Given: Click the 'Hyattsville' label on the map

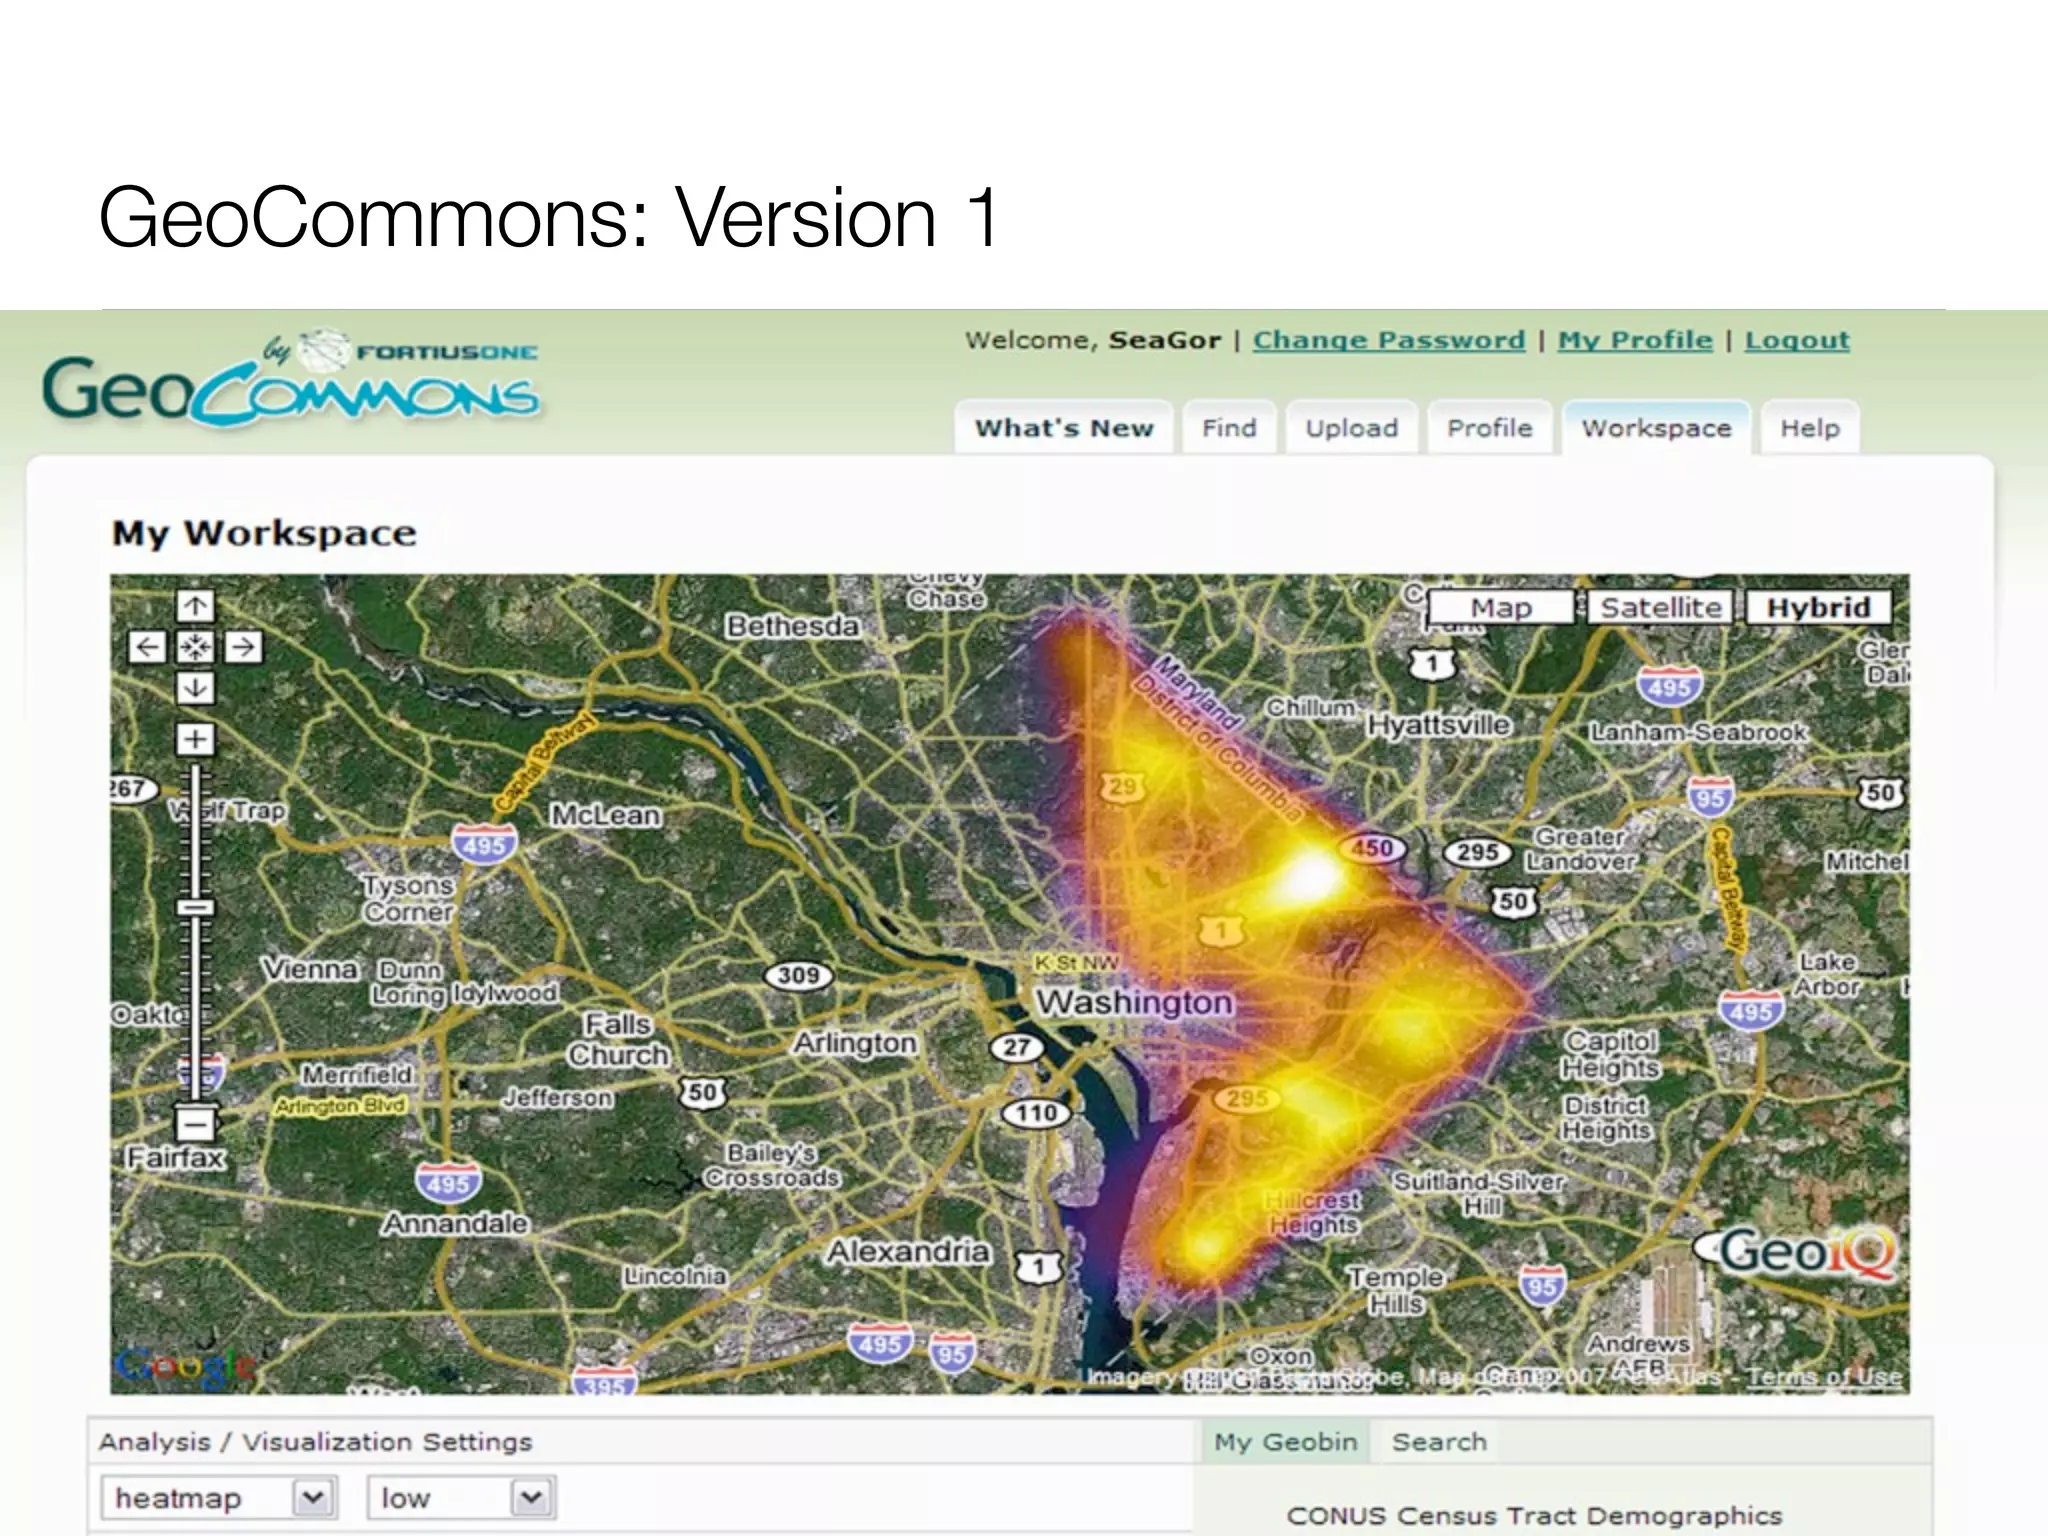Looking at the screenshot, I should click(1439, 725).
